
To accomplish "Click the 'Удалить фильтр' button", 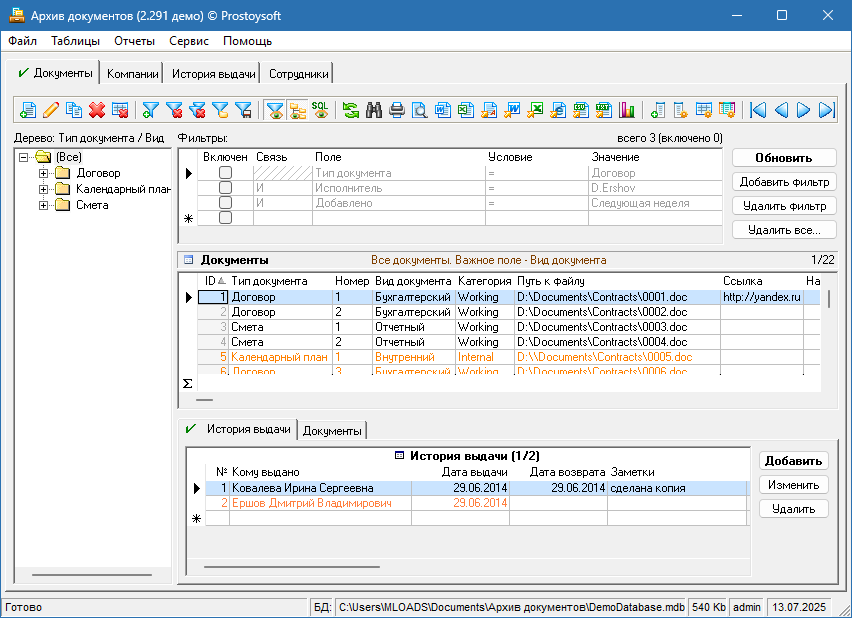I will pyautogui.click(x=784, y=205).
